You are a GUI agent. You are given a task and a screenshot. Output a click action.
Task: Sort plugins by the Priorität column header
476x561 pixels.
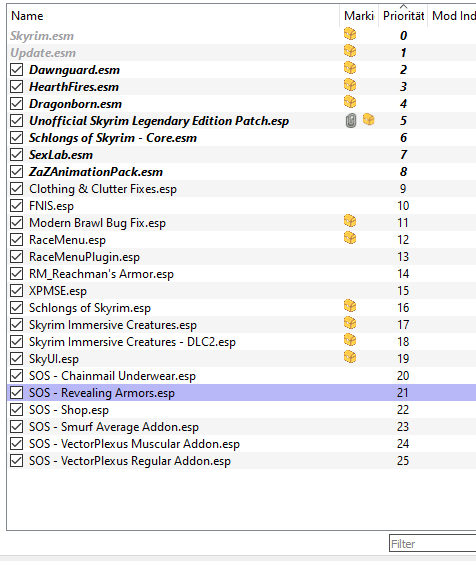[x=403, y=16]
